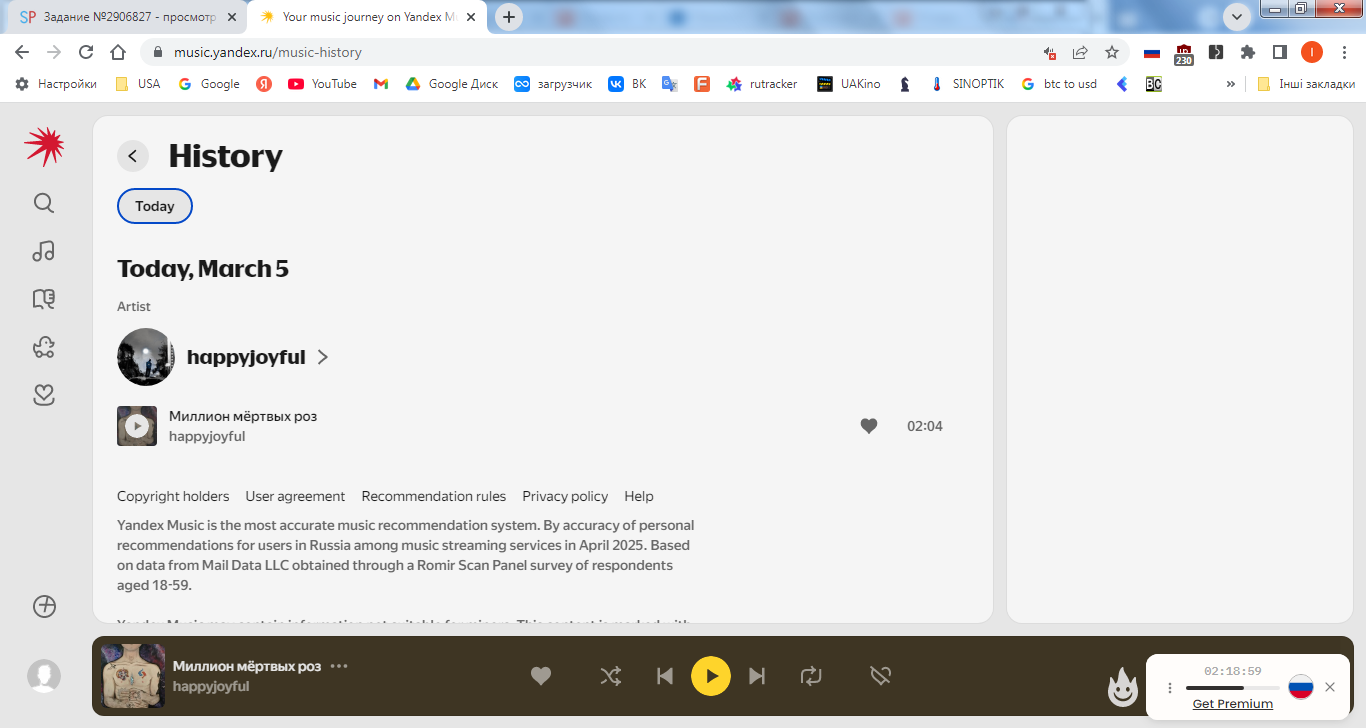
Task: Toggle repeat mode in the player
Action: [811, 676]
